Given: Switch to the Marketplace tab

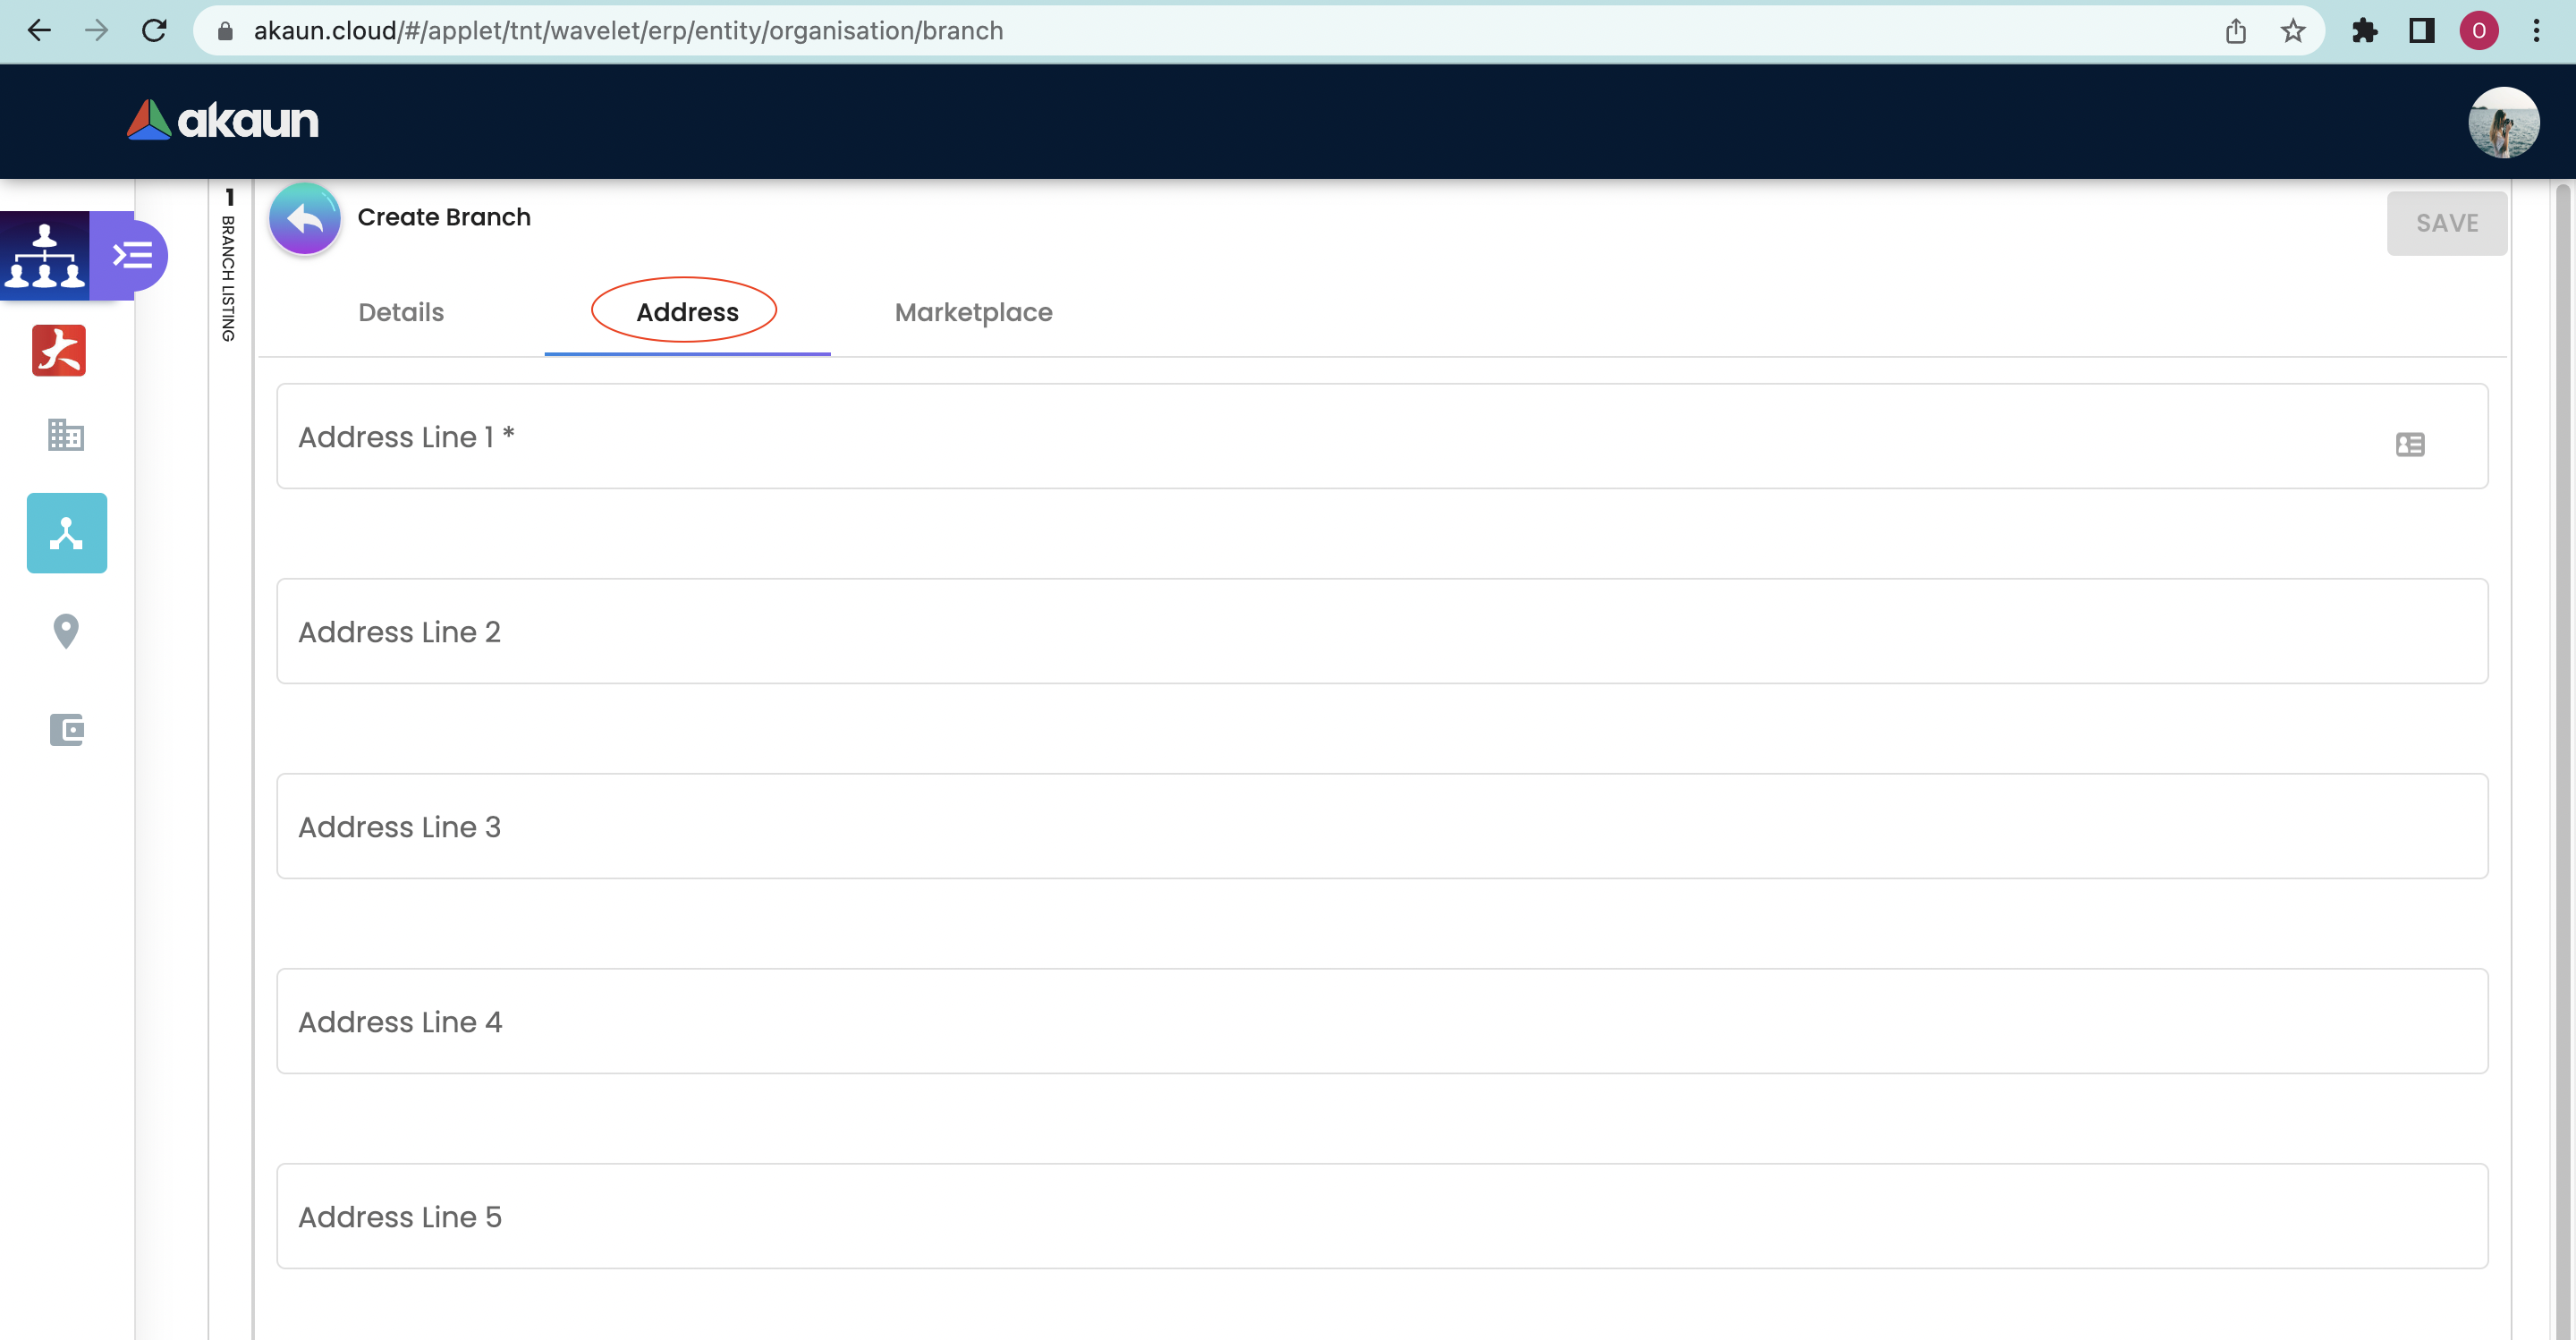Looking at the screenshot, I should [973, 312].
